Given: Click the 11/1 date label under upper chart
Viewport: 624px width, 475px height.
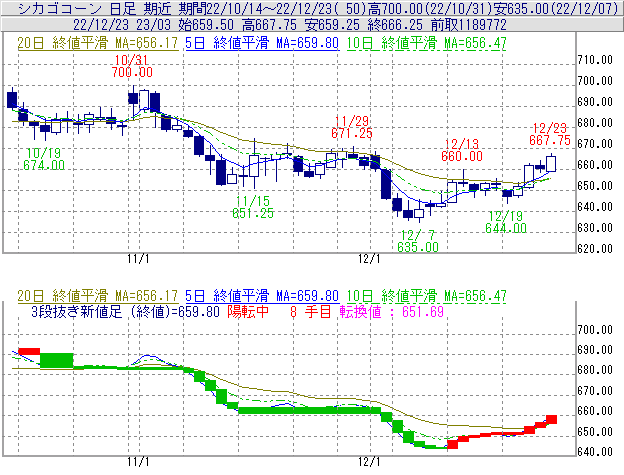Looking at the screenshot, I should pyautogui.click(x=138, y=259).
